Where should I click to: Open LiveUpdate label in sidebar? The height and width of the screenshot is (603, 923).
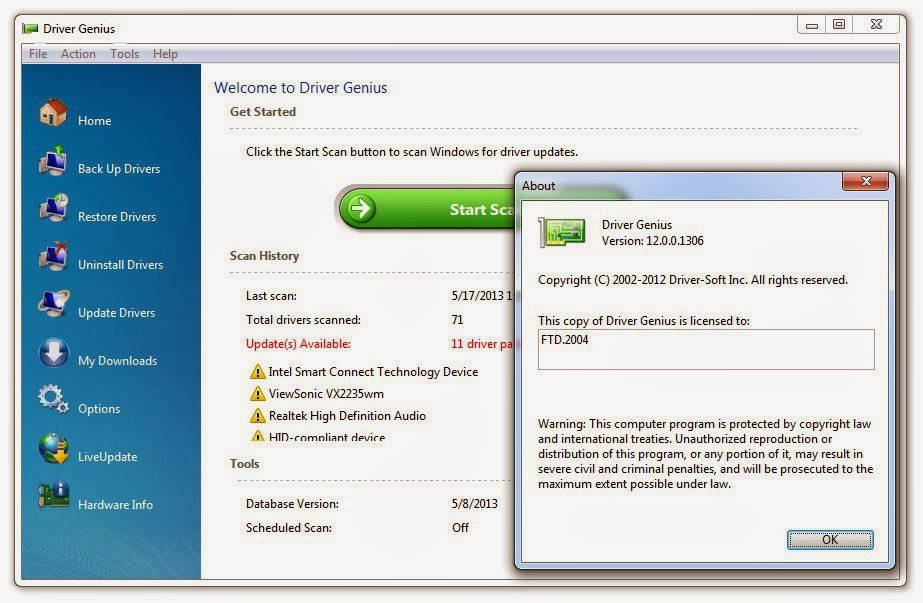click(108, 457)
